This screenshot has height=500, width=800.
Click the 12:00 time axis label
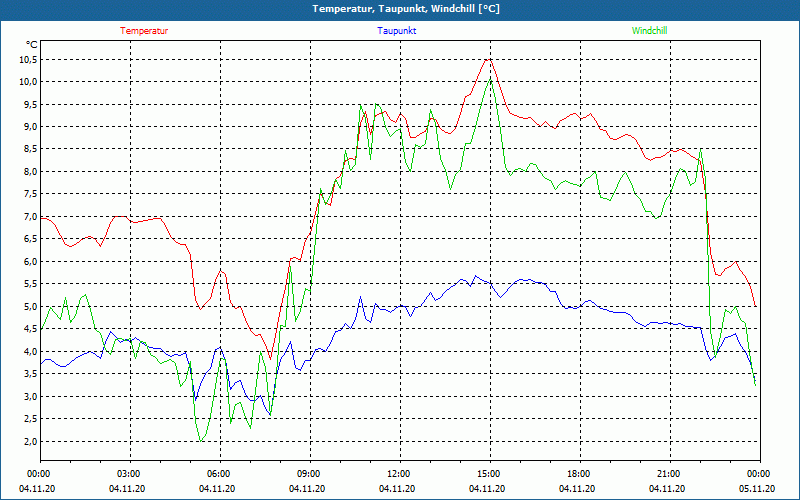(x=399, y=474)
